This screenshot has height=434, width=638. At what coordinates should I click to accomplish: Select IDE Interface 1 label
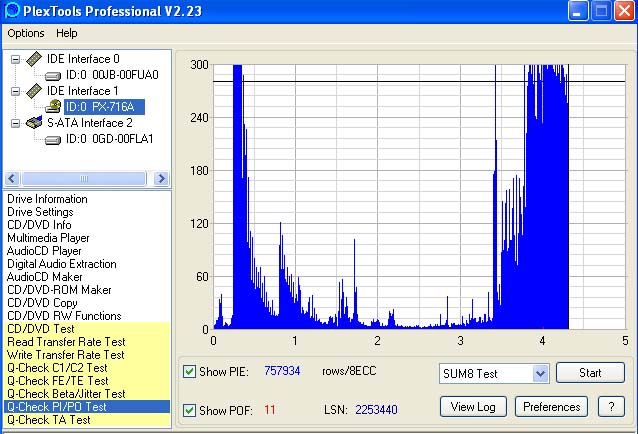83,91
